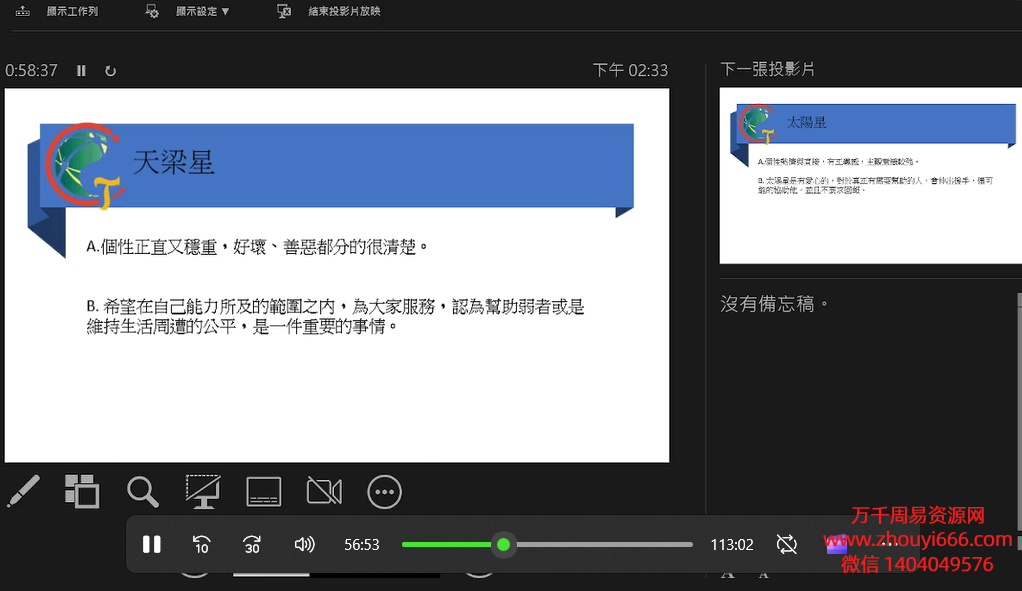Mute the video volume

point(304,544)
